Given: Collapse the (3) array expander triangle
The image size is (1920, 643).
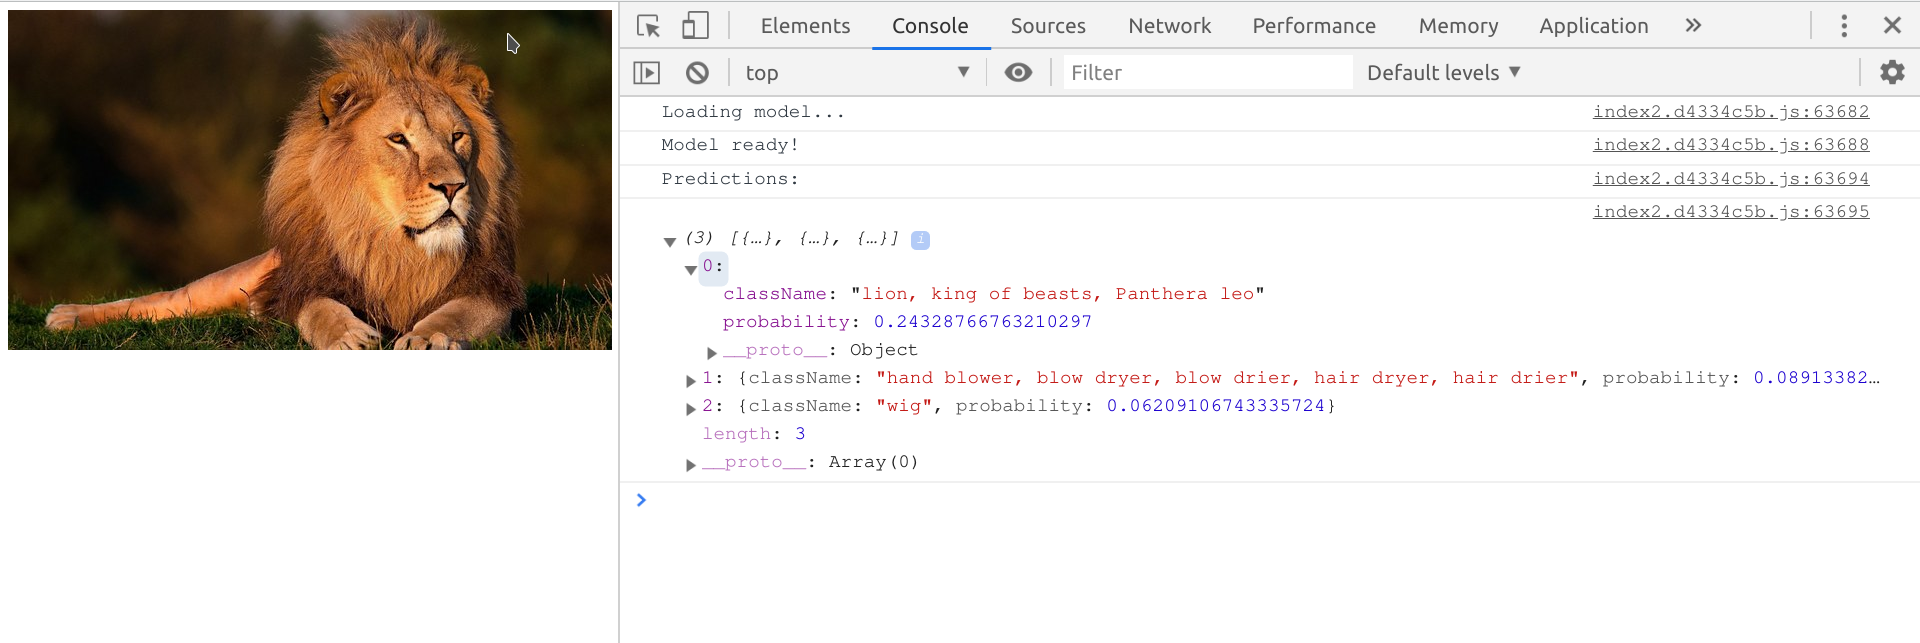Looking at the screenshot, I should pyautogui.click(x=670, y=241).
